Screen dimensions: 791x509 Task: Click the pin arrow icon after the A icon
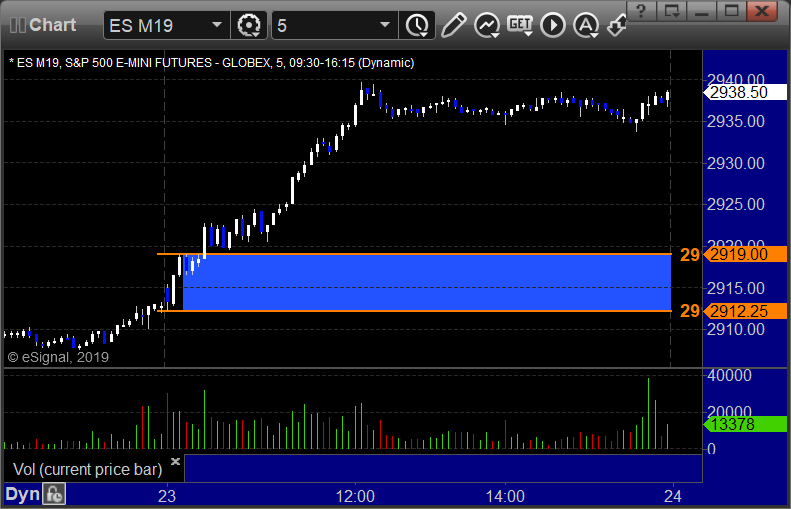(616, 25)
